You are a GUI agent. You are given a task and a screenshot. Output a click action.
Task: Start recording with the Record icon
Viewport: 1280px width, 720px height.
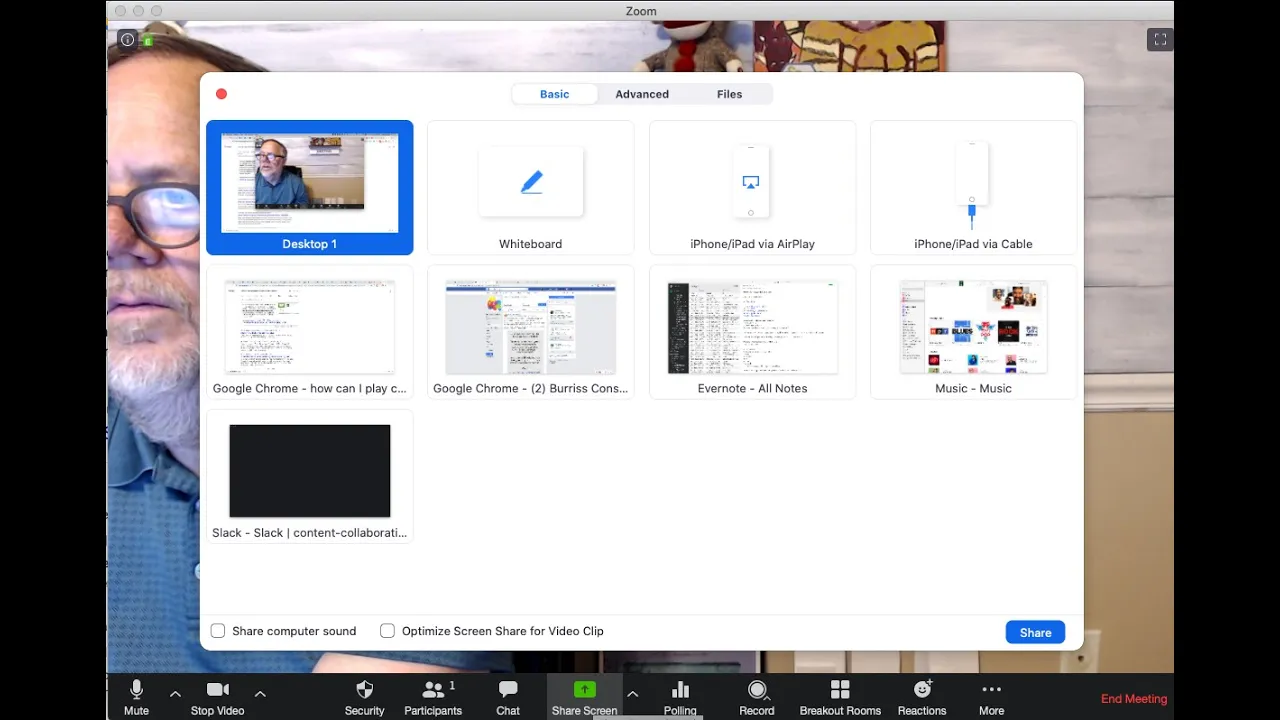757,690
